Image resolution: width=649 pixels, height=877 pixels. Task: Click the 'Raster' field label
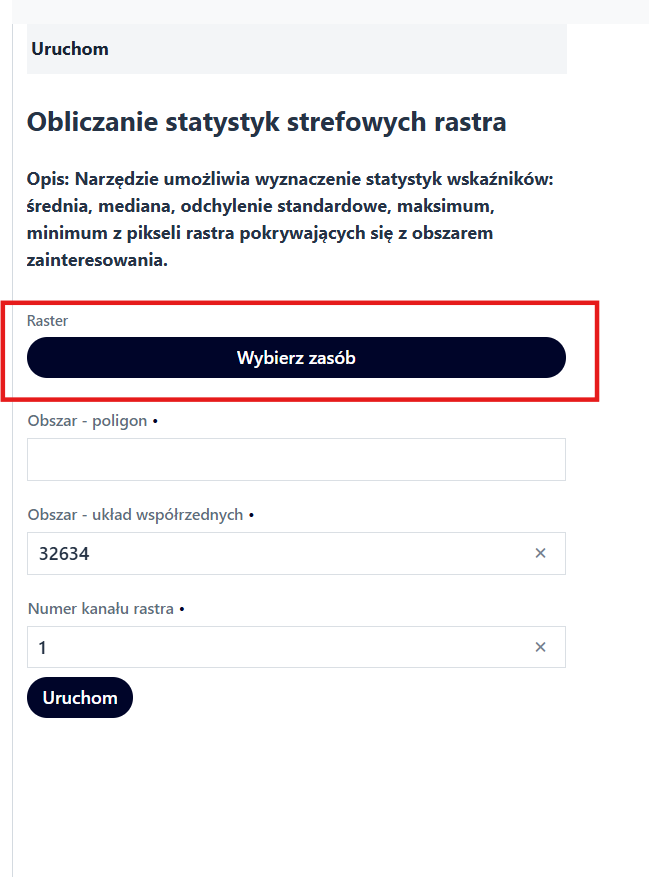point(47,321)
